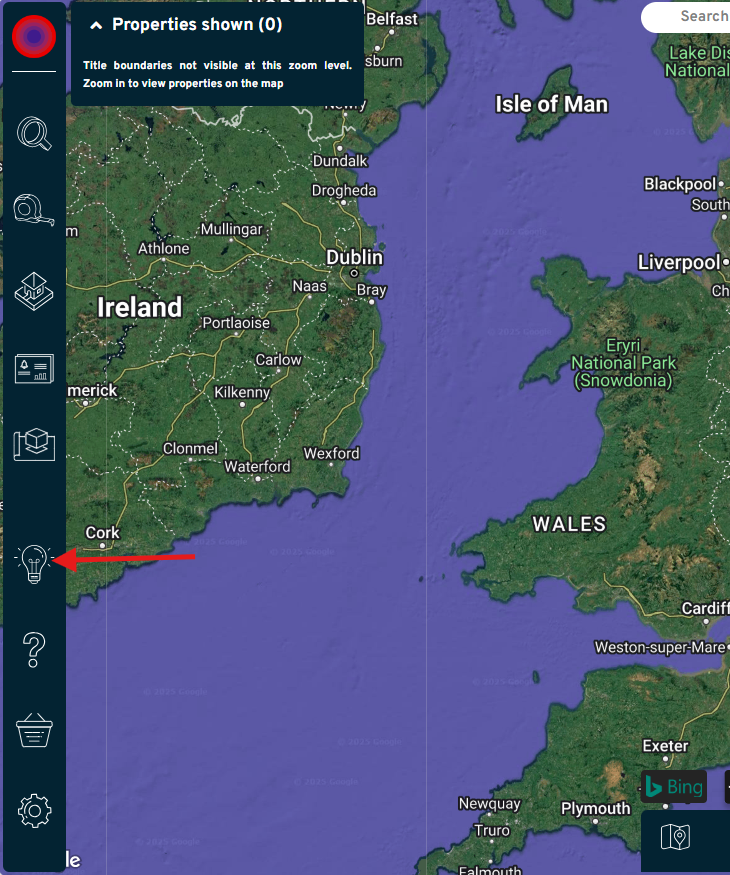
Task: Switch to the Bing map layer
Action: point(674,787)
